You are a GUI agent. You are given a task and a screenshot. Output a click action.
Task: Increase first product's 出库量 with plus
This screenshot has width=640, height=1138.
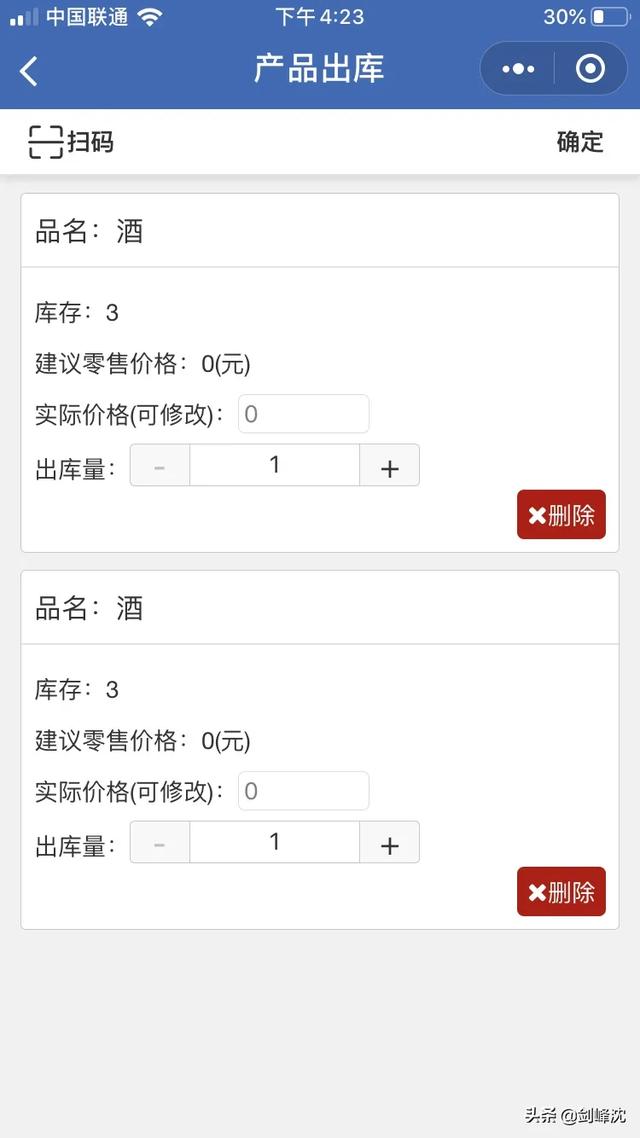point(389,466)
